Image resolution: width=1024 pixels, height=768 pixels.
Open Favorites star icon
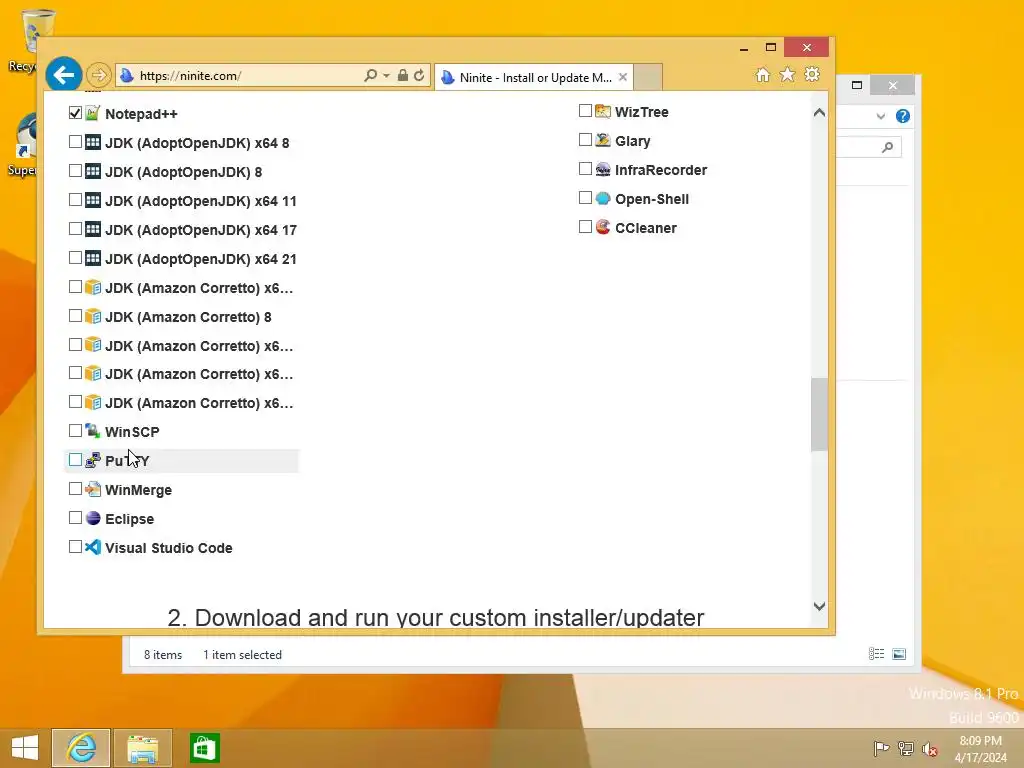[x=788, y=74]
